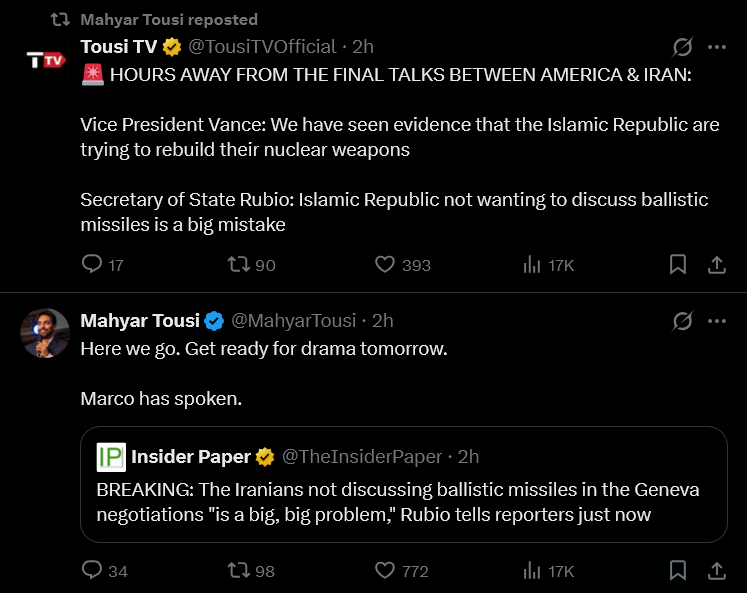This screenshot has width=747, height=593.
Task: Bookmark the Mahyar Tousi post
Action: click(677, 571)
